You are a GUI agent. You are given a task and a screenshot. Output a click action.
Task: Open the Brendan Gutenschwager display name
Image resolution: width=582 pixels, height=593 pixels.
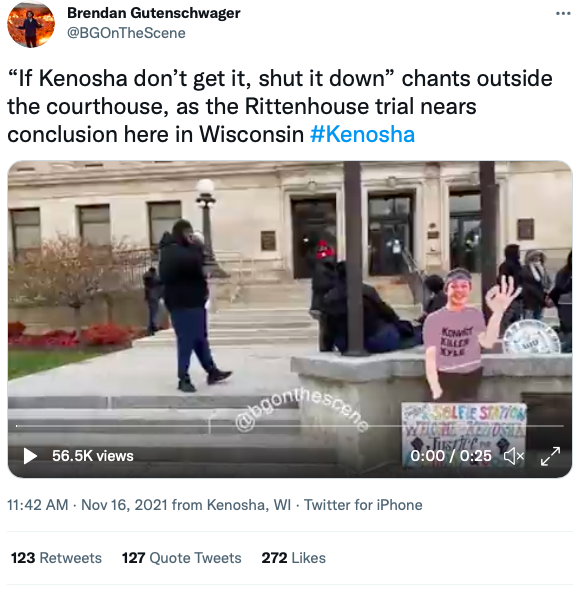click(154, 13)
